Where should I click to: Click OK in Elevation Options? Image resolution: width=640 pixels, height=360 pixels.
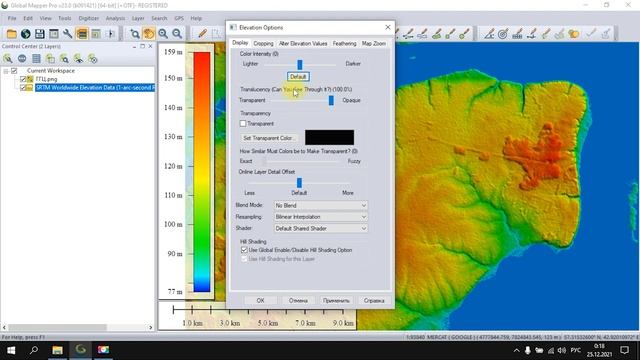(x=260, y=300)
